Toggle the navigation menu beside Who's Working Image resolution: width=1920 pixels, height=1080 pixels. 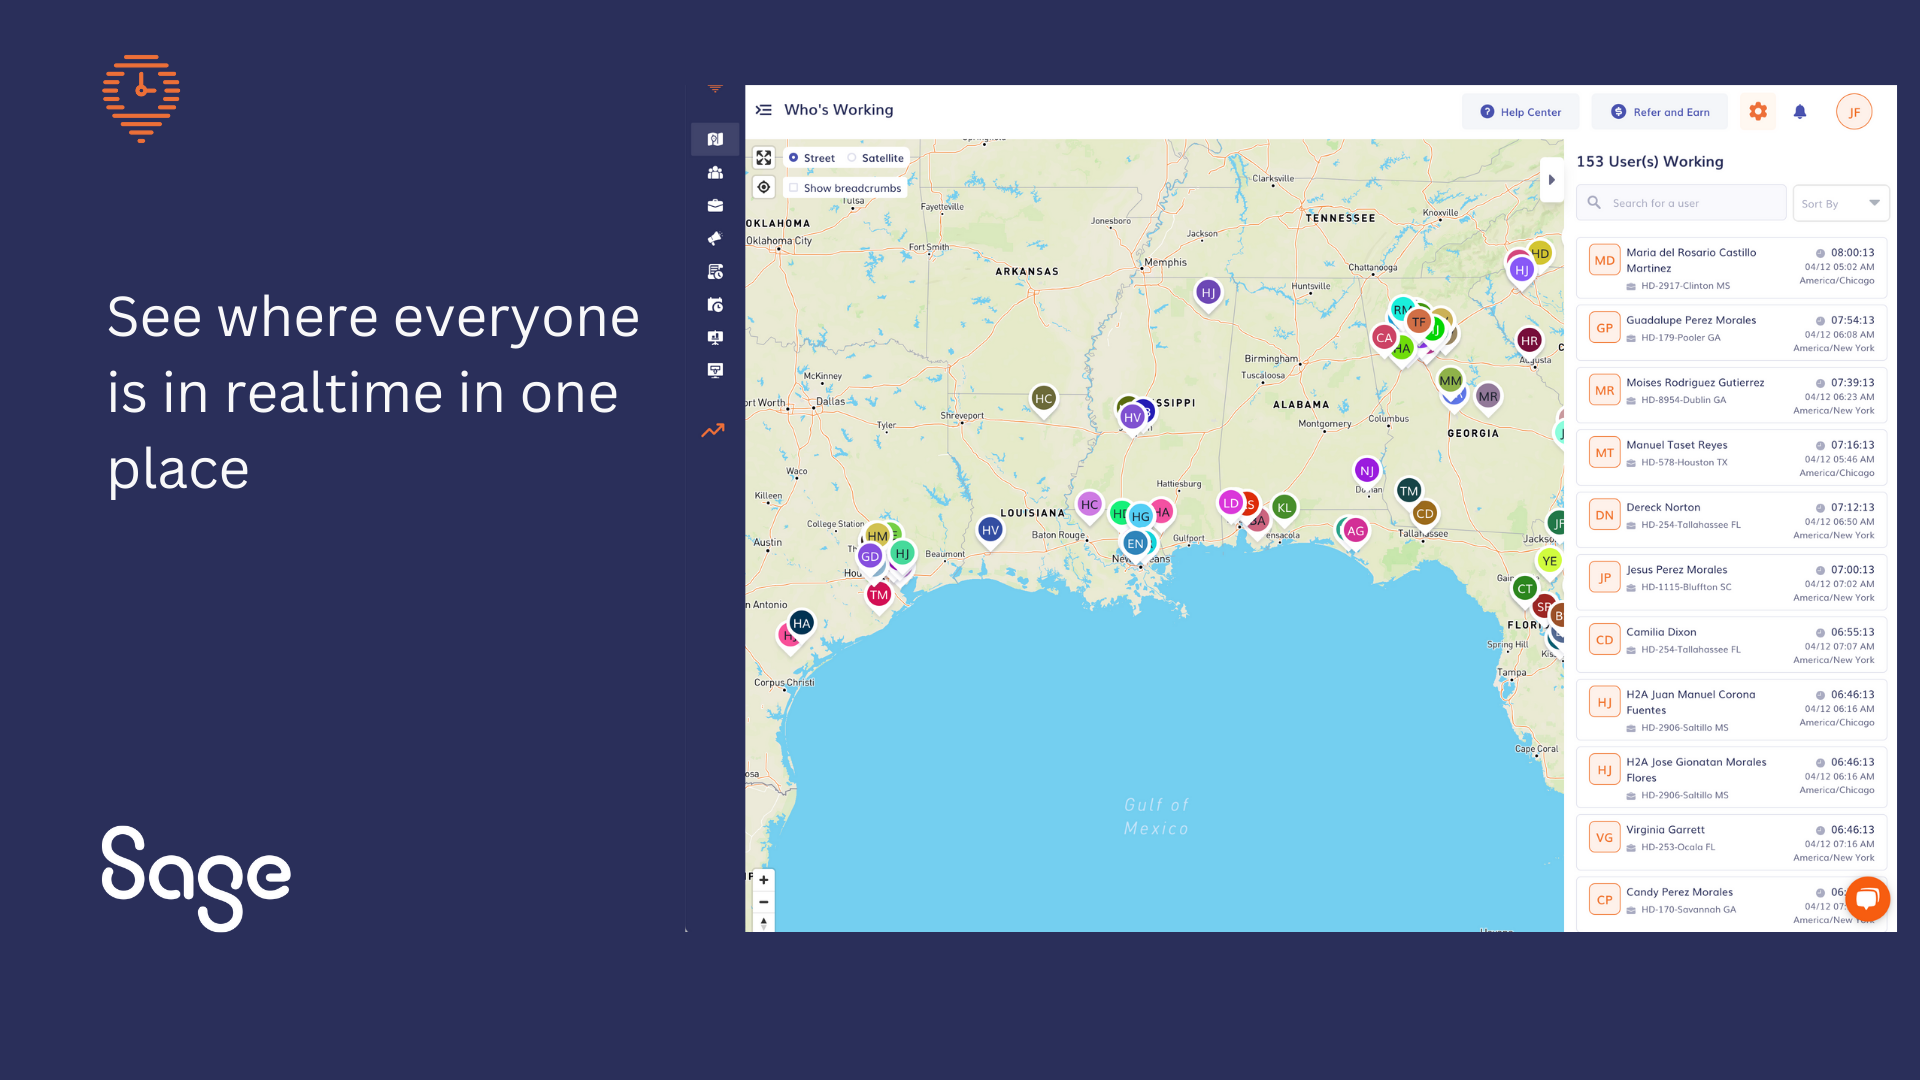point(764,110)
